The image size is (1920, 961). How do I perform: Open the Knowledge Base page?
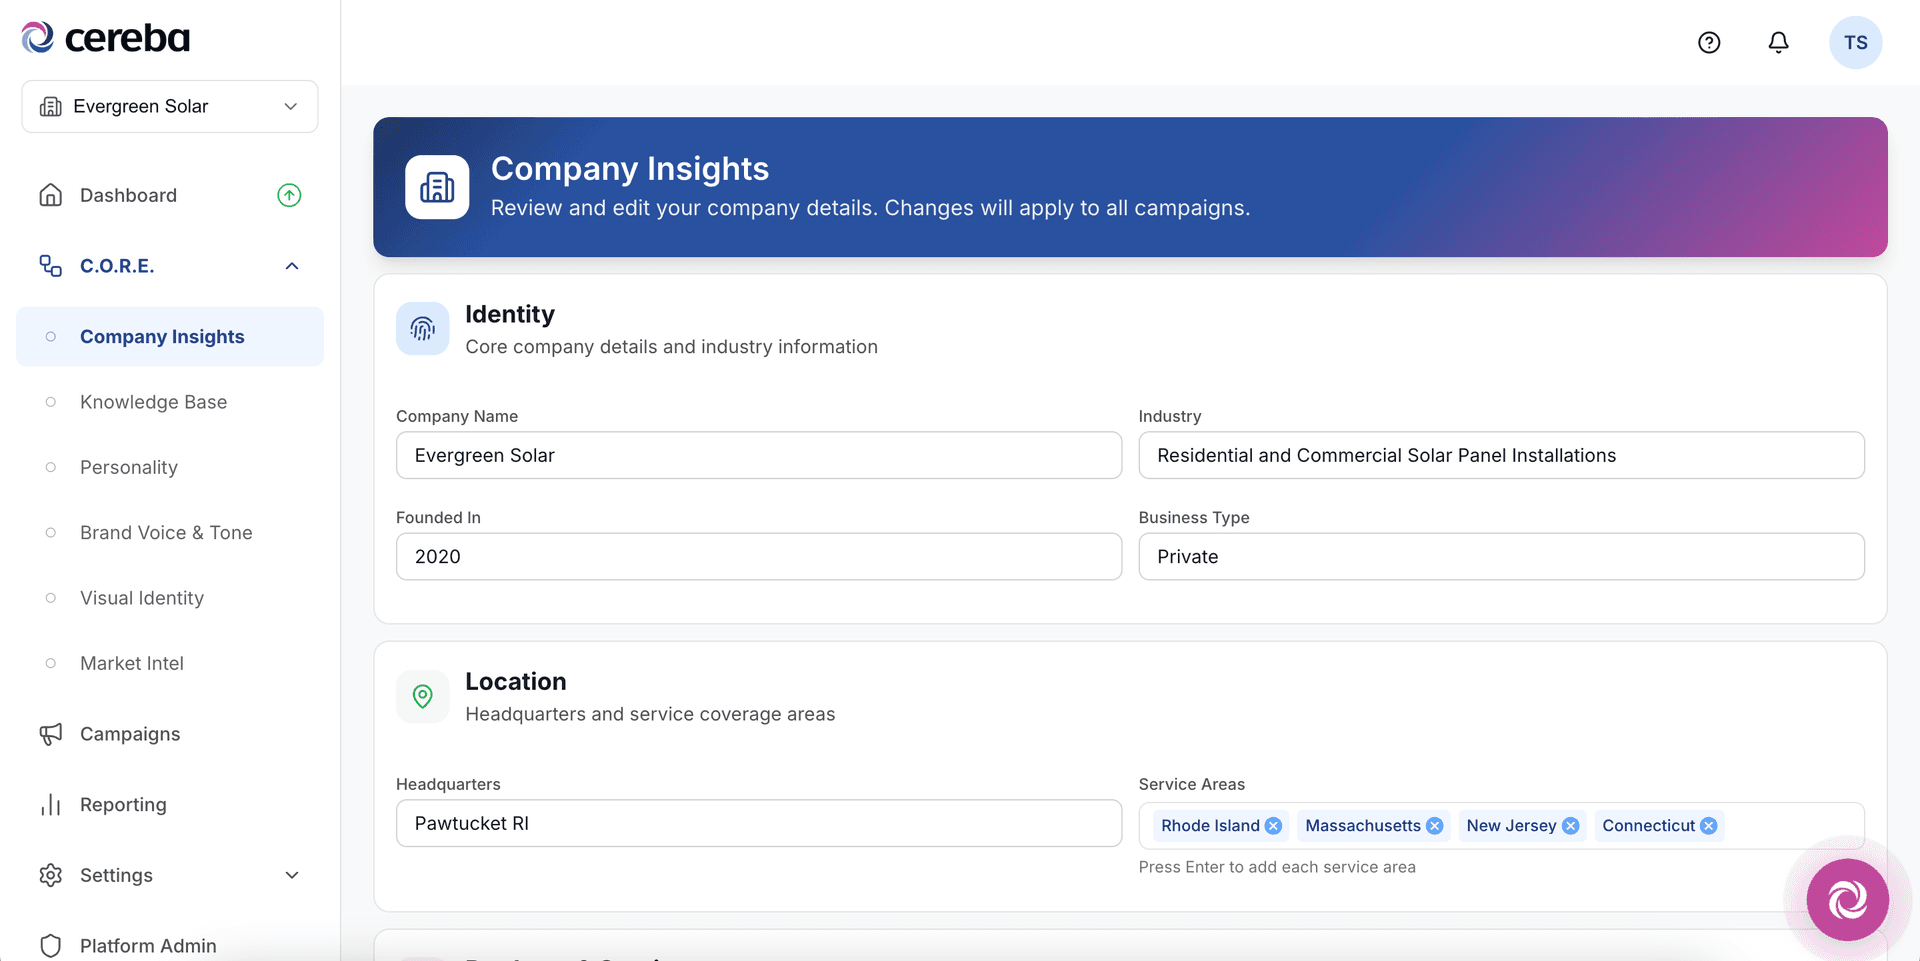pyautogui.click(x=152, y=402)
